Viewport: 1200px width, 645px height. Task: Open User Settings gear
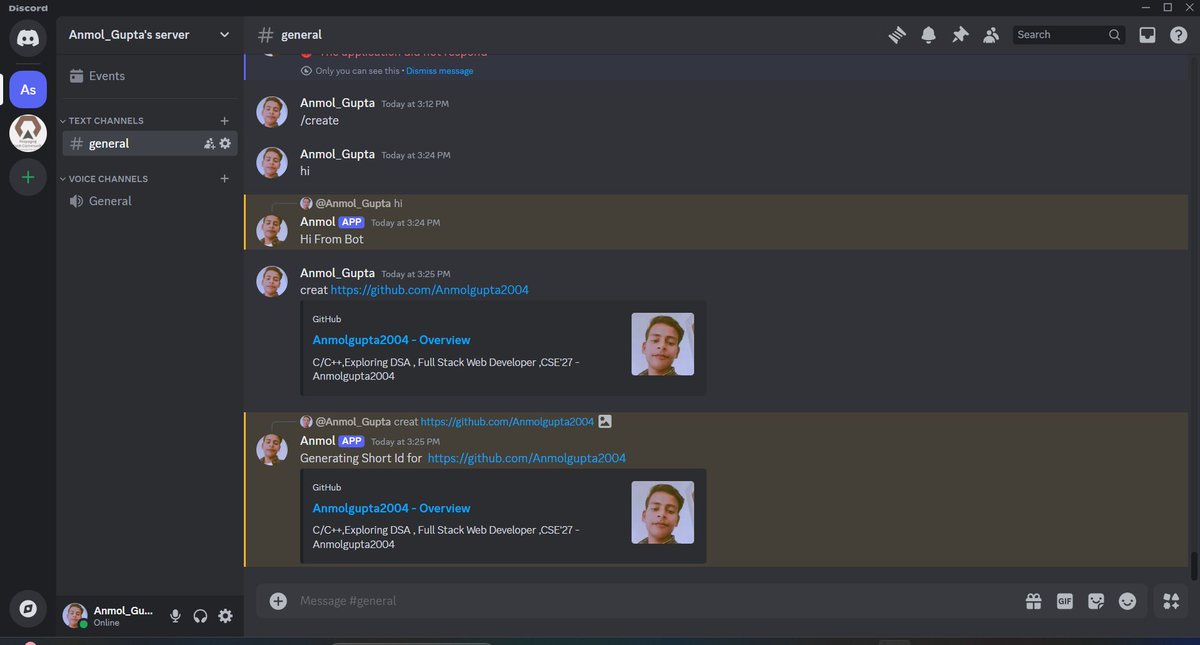click(225, 616)
